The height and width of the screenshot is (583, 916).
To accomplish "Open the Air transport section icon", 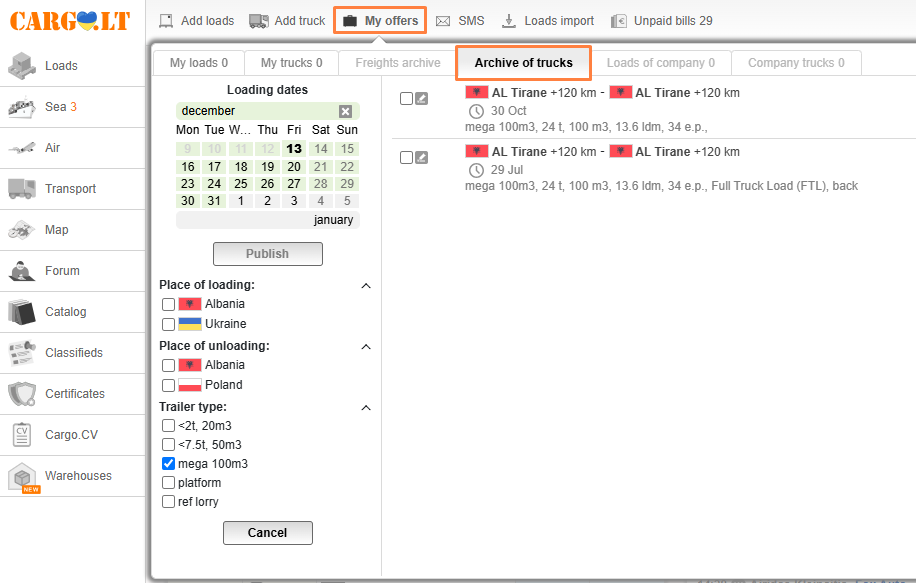I will click(22, 148).
